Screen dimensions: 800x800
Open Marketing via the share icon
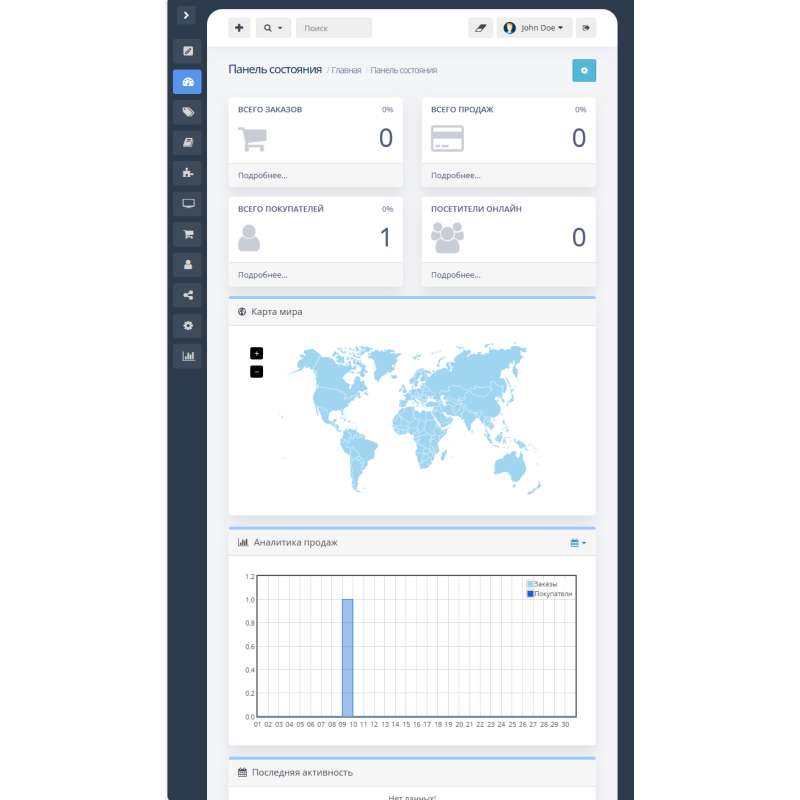[187, 294]
